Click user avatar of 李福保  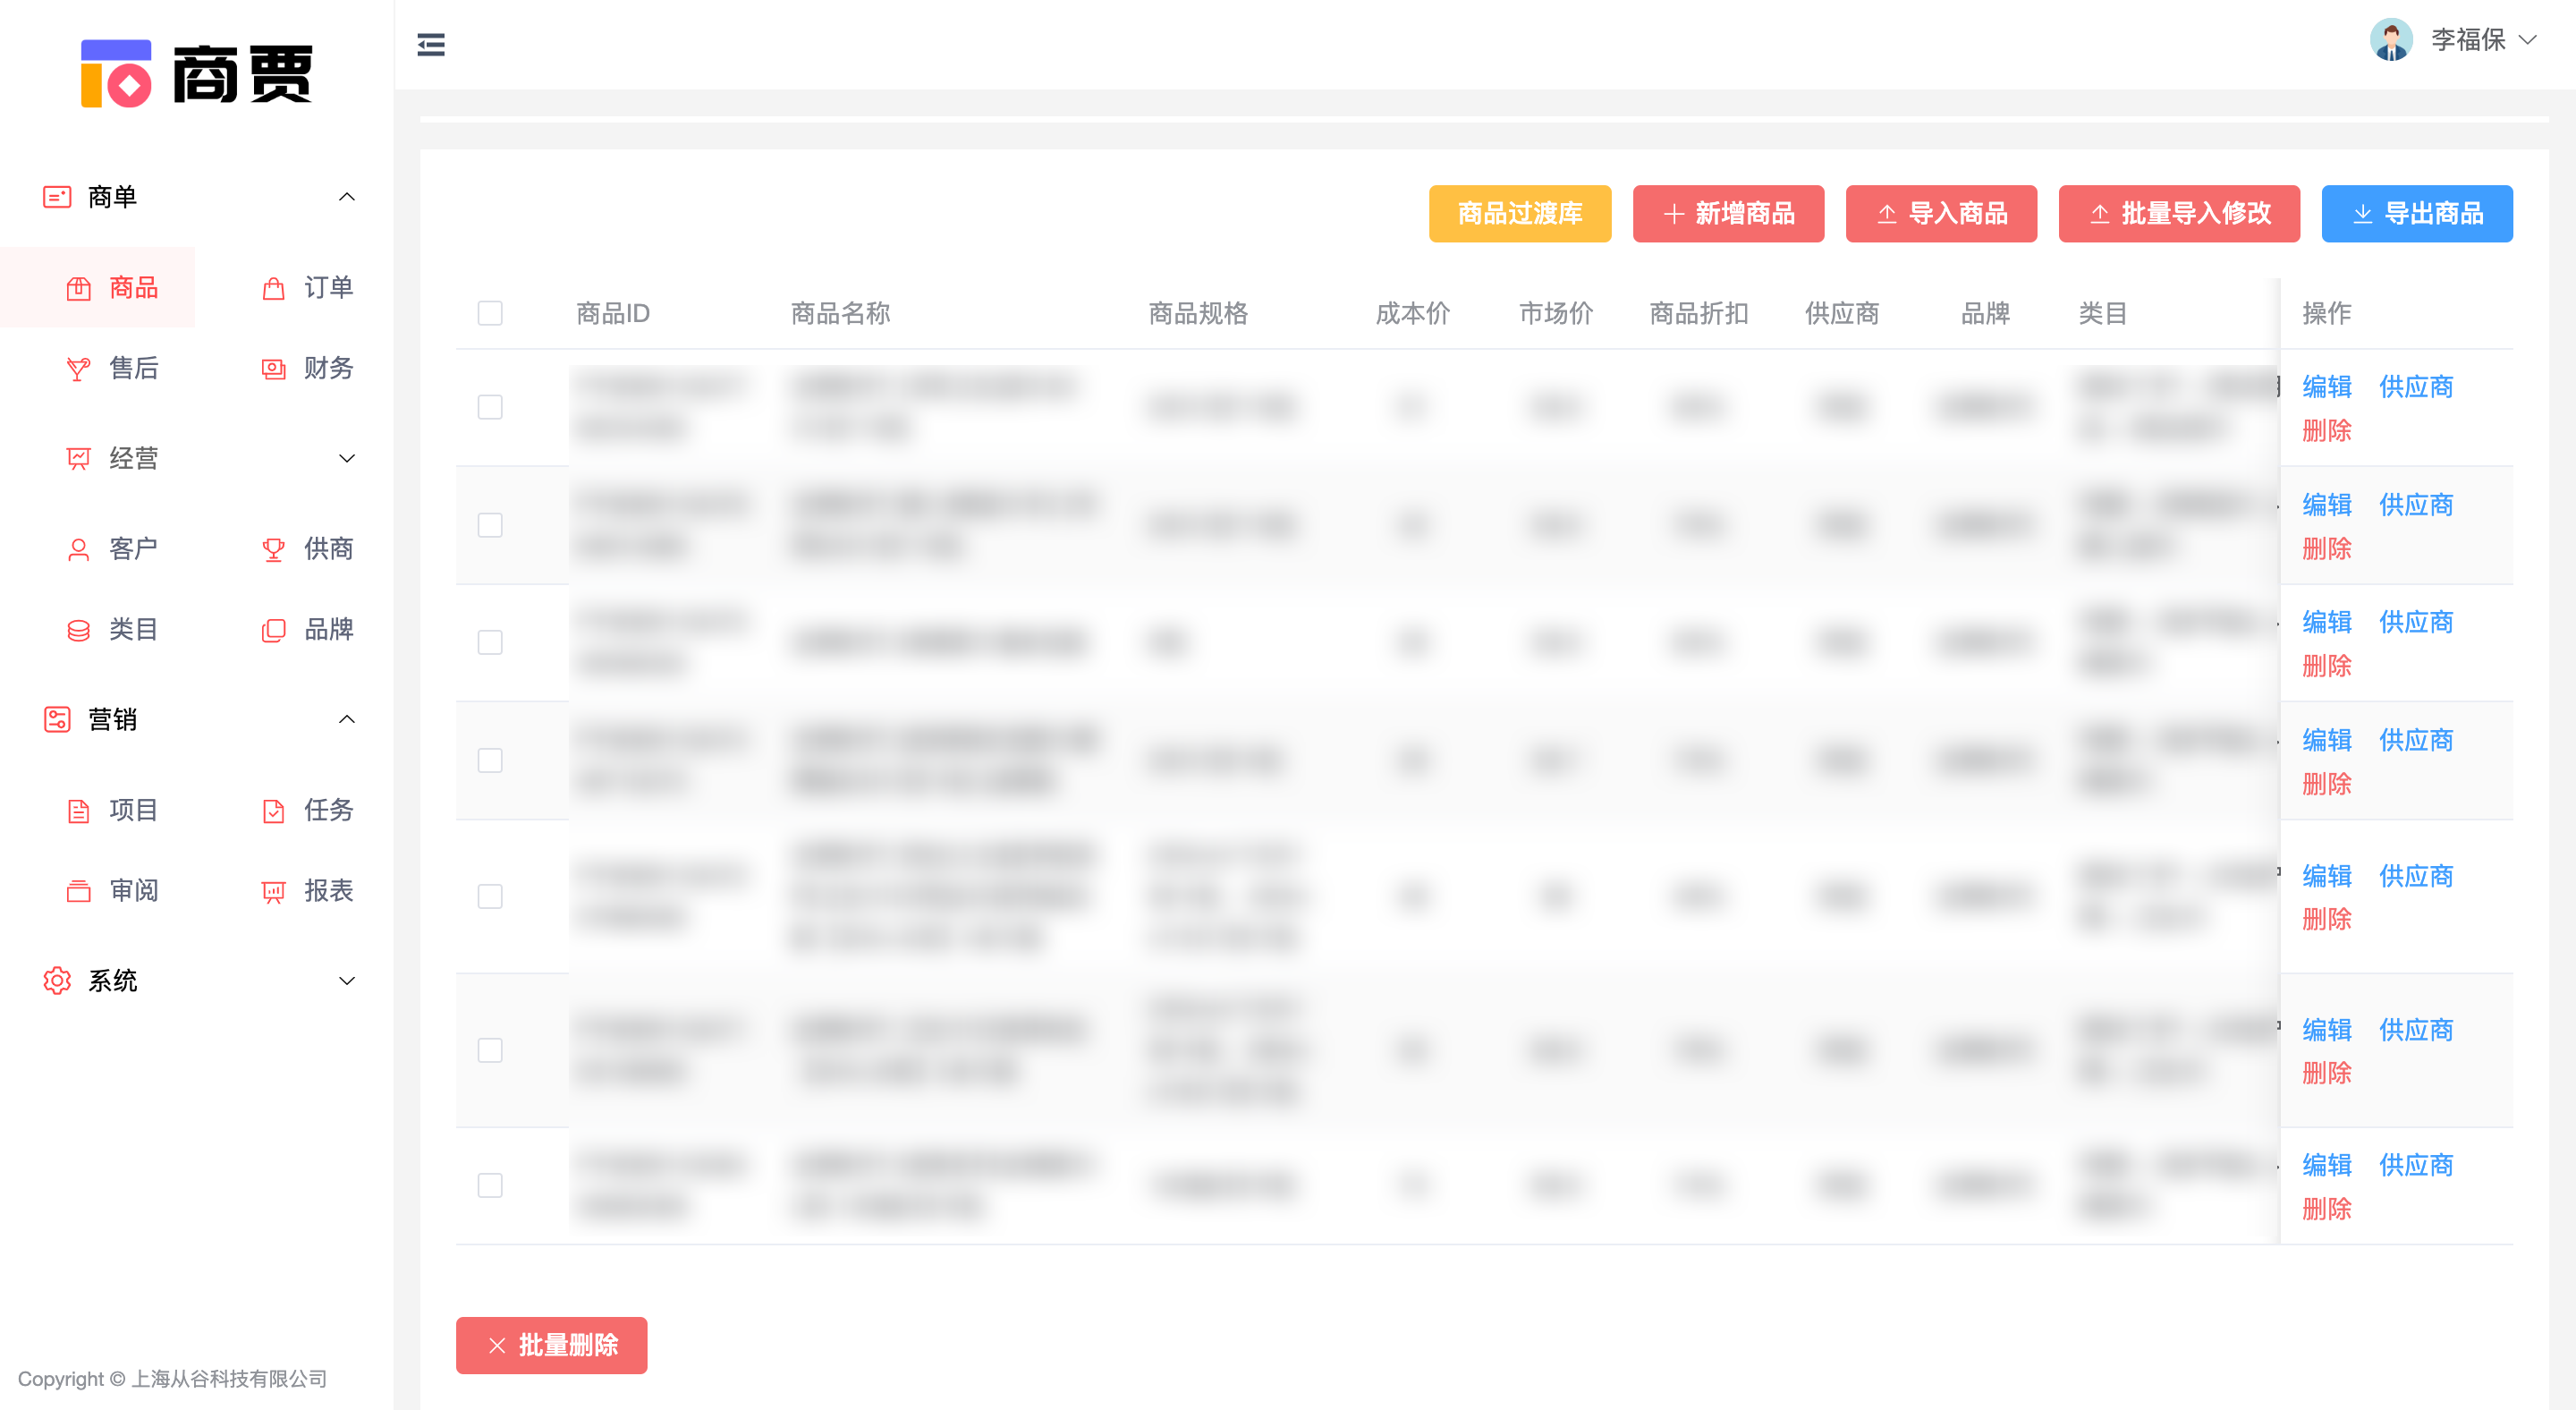(x=2391, y=40)
